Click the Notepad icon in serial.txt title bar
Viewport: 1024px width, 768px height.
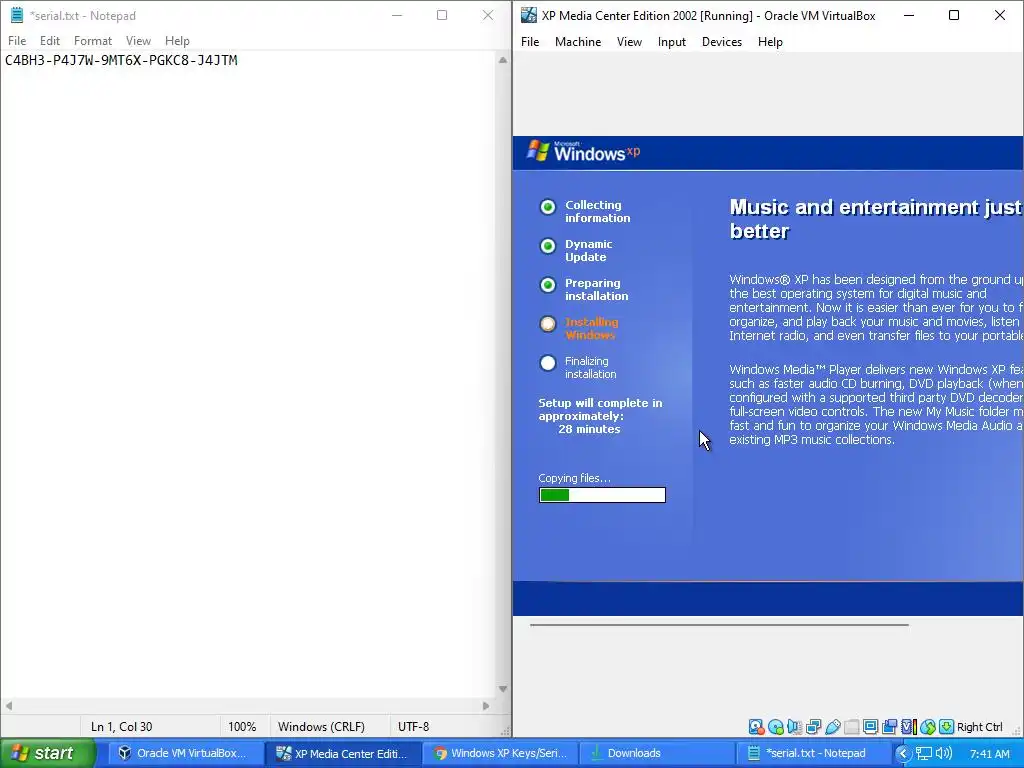(x=17, y=15)
